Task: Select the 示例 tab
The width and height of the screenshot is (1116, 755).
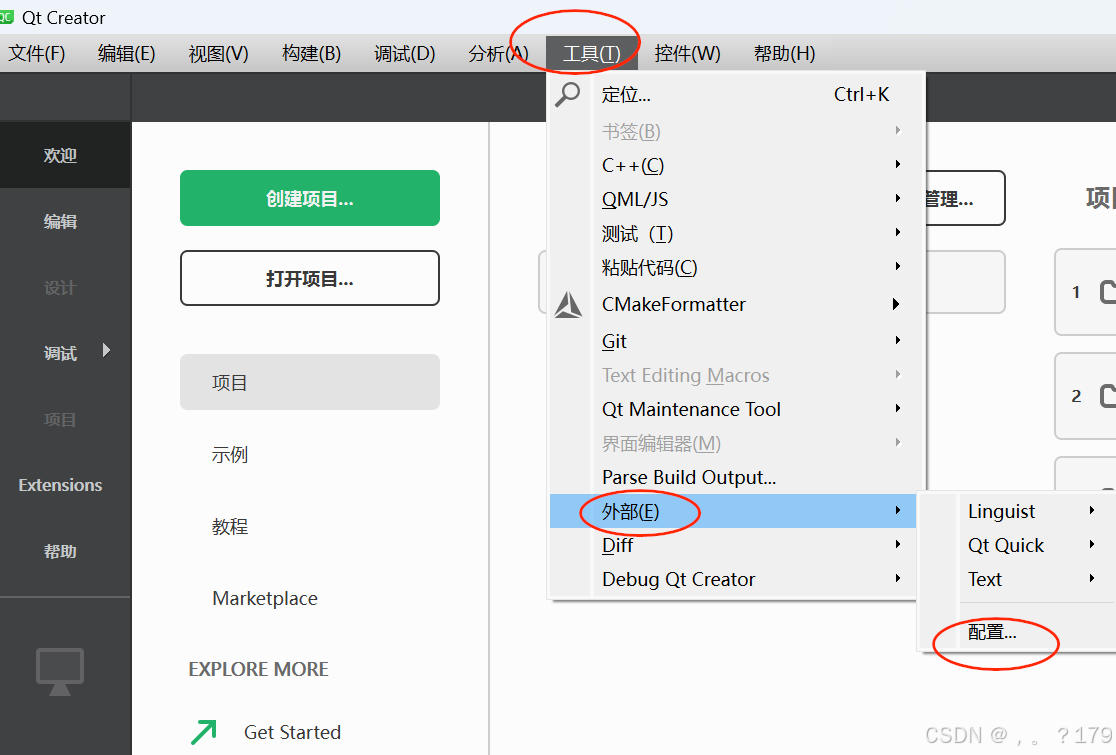Action: (x=230, y=454)
